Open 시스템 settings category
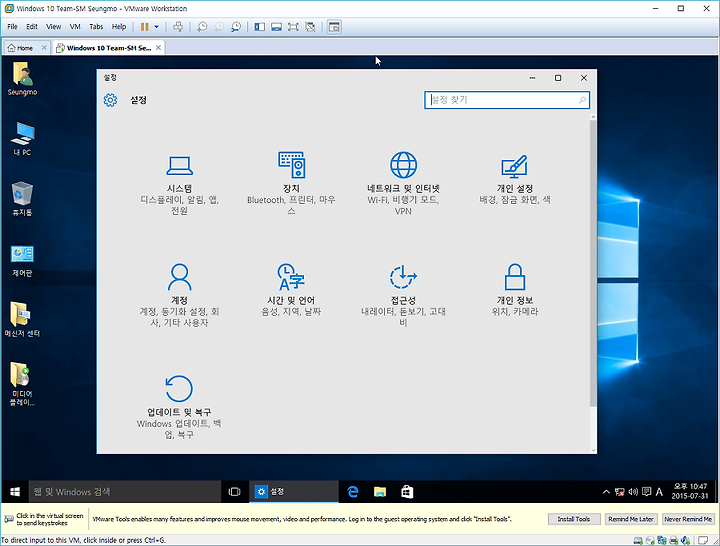Screen dimensions: 720x546 pyautogui.click(x=180, y=185)
